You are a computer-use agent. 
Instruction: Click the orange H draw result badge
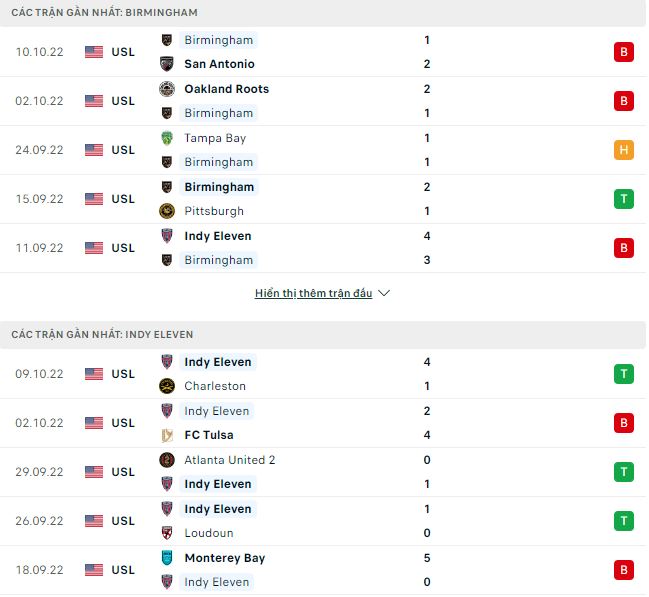624,150
